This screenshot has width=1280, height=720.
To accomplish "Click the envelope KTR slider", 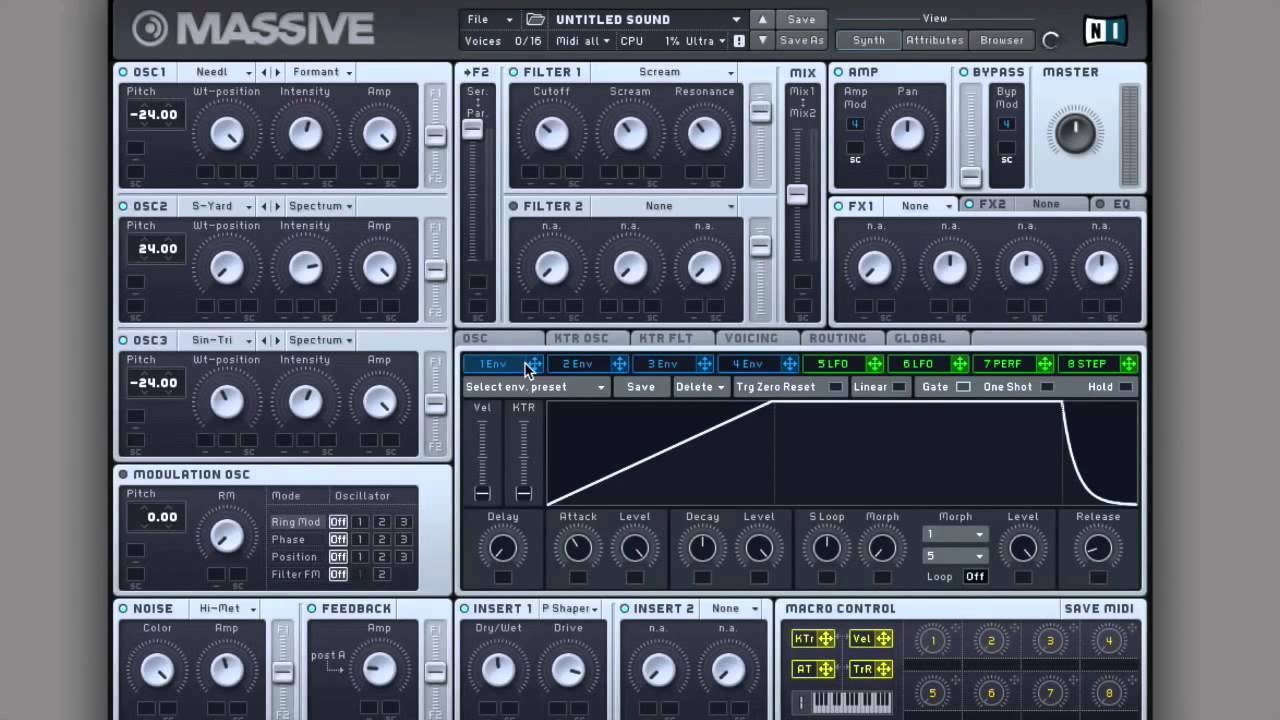I will (523, 460).
